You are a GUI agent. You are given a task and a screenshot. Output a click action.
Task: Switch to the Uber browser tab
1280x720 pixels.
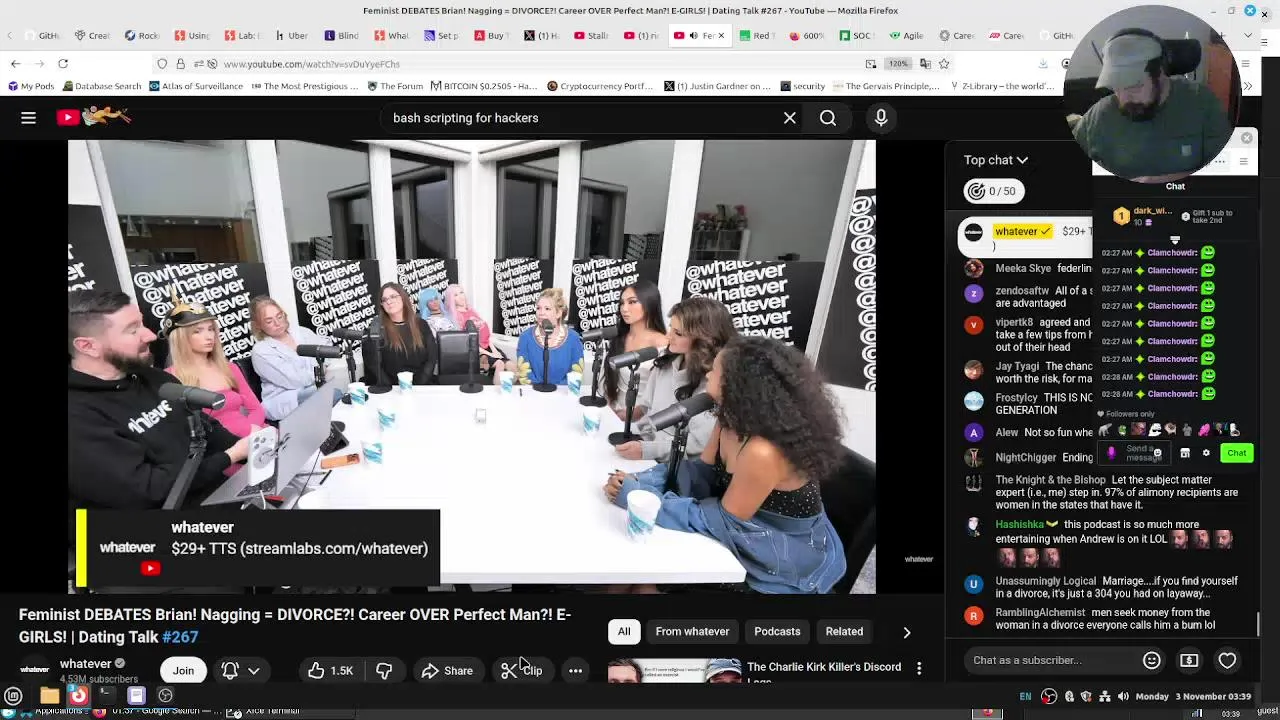291,36
